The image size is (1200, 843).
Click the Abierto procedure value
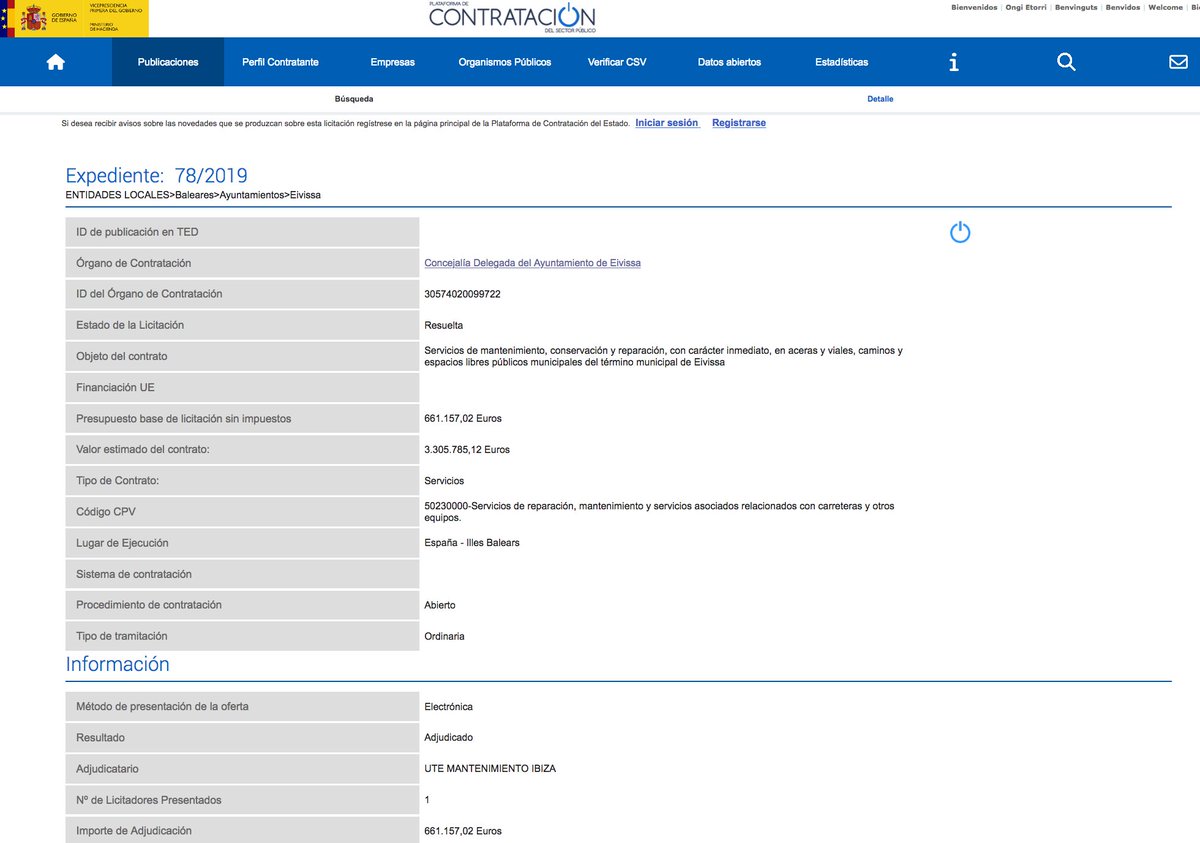(440, 605)
